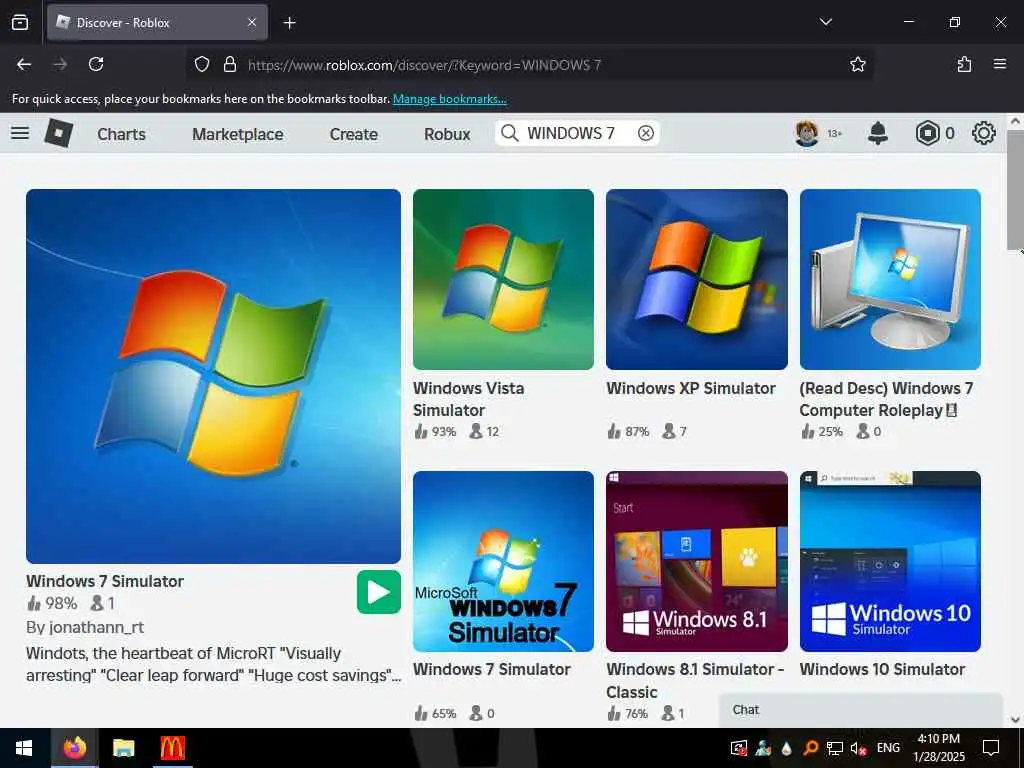1024x768 pixels.
Task: Click Windows XP Simulator title link
Action: pyautogui.click(x=691, y=388)
